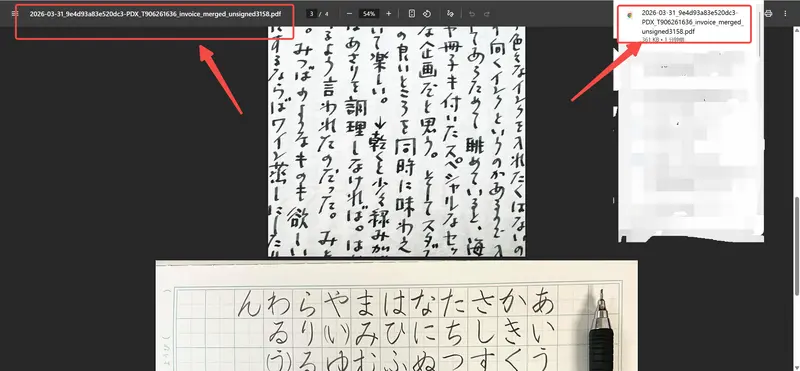Screen dimensions: 800x371
Task: Click the redo arrow in PDF toolbar
Action: click(487, 14)
